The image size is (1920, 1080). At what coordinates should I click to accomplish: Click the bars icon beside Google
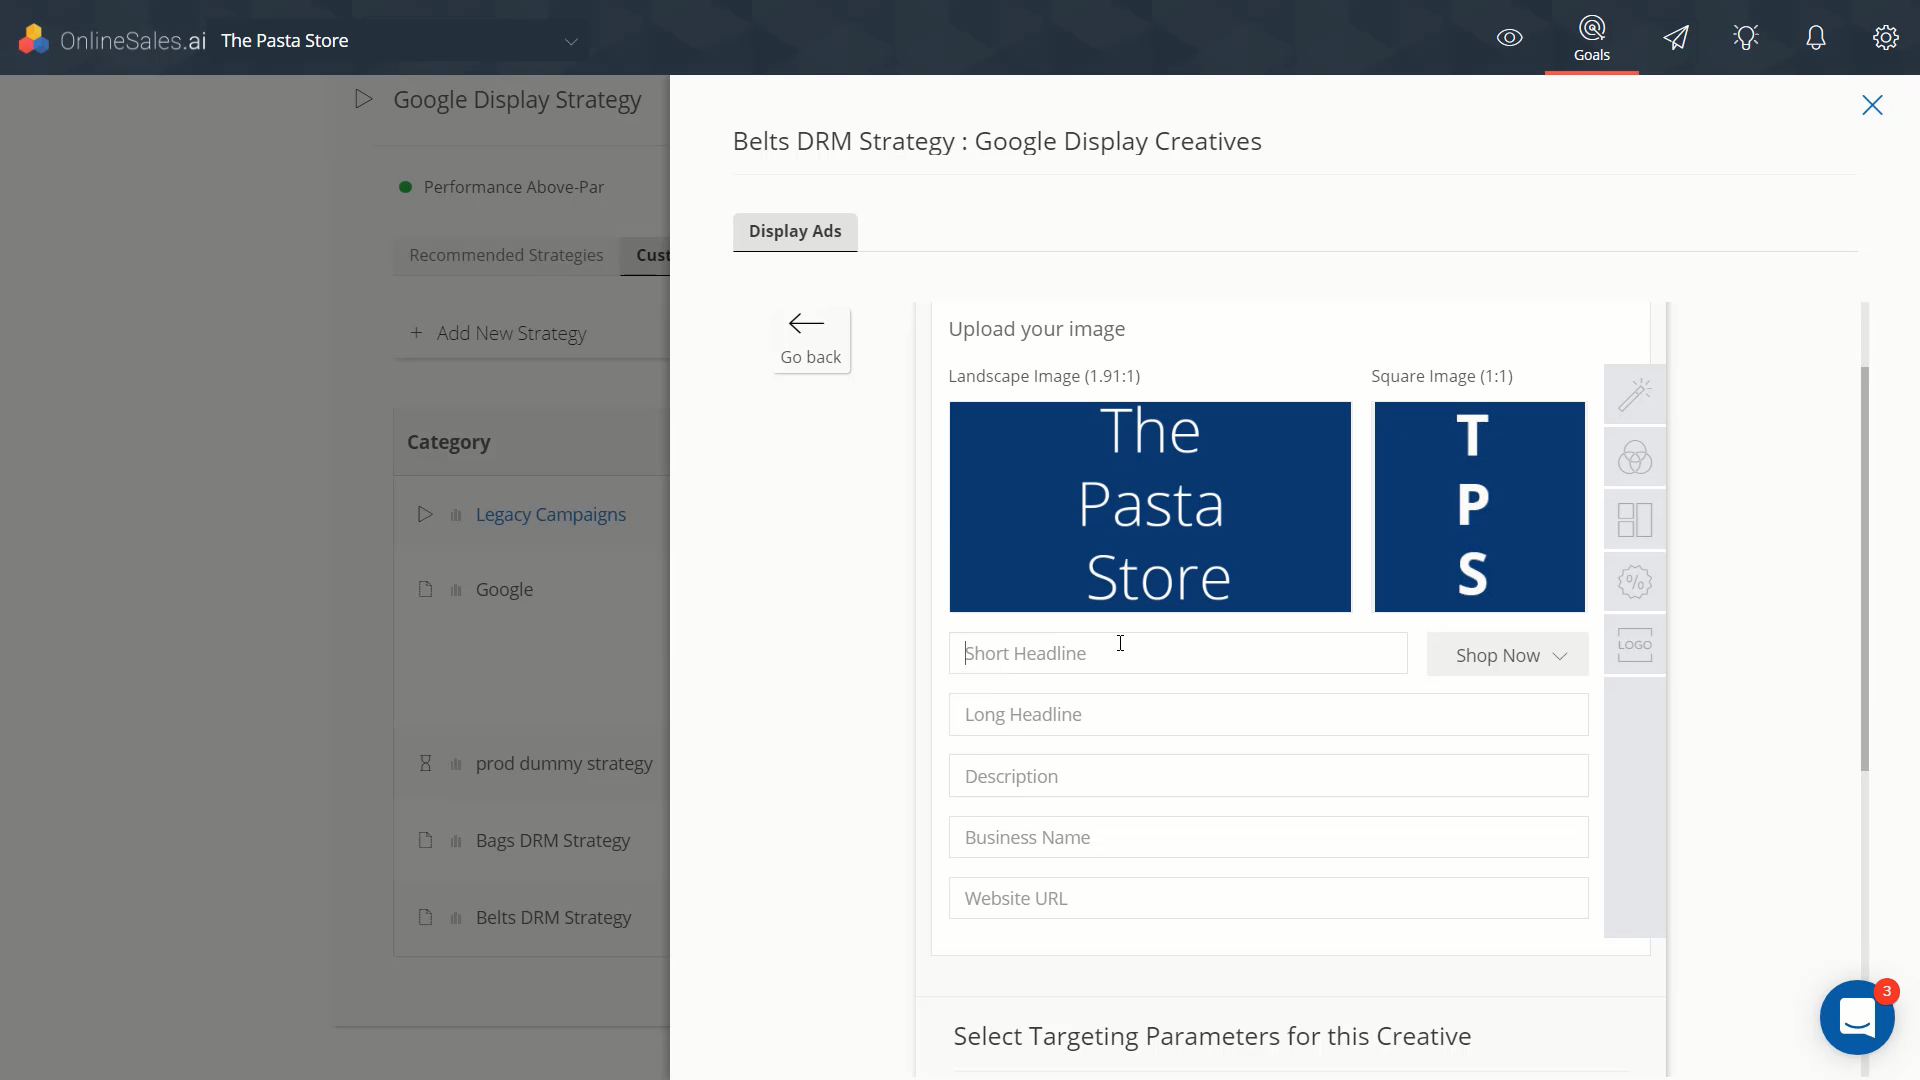(456, 590)
